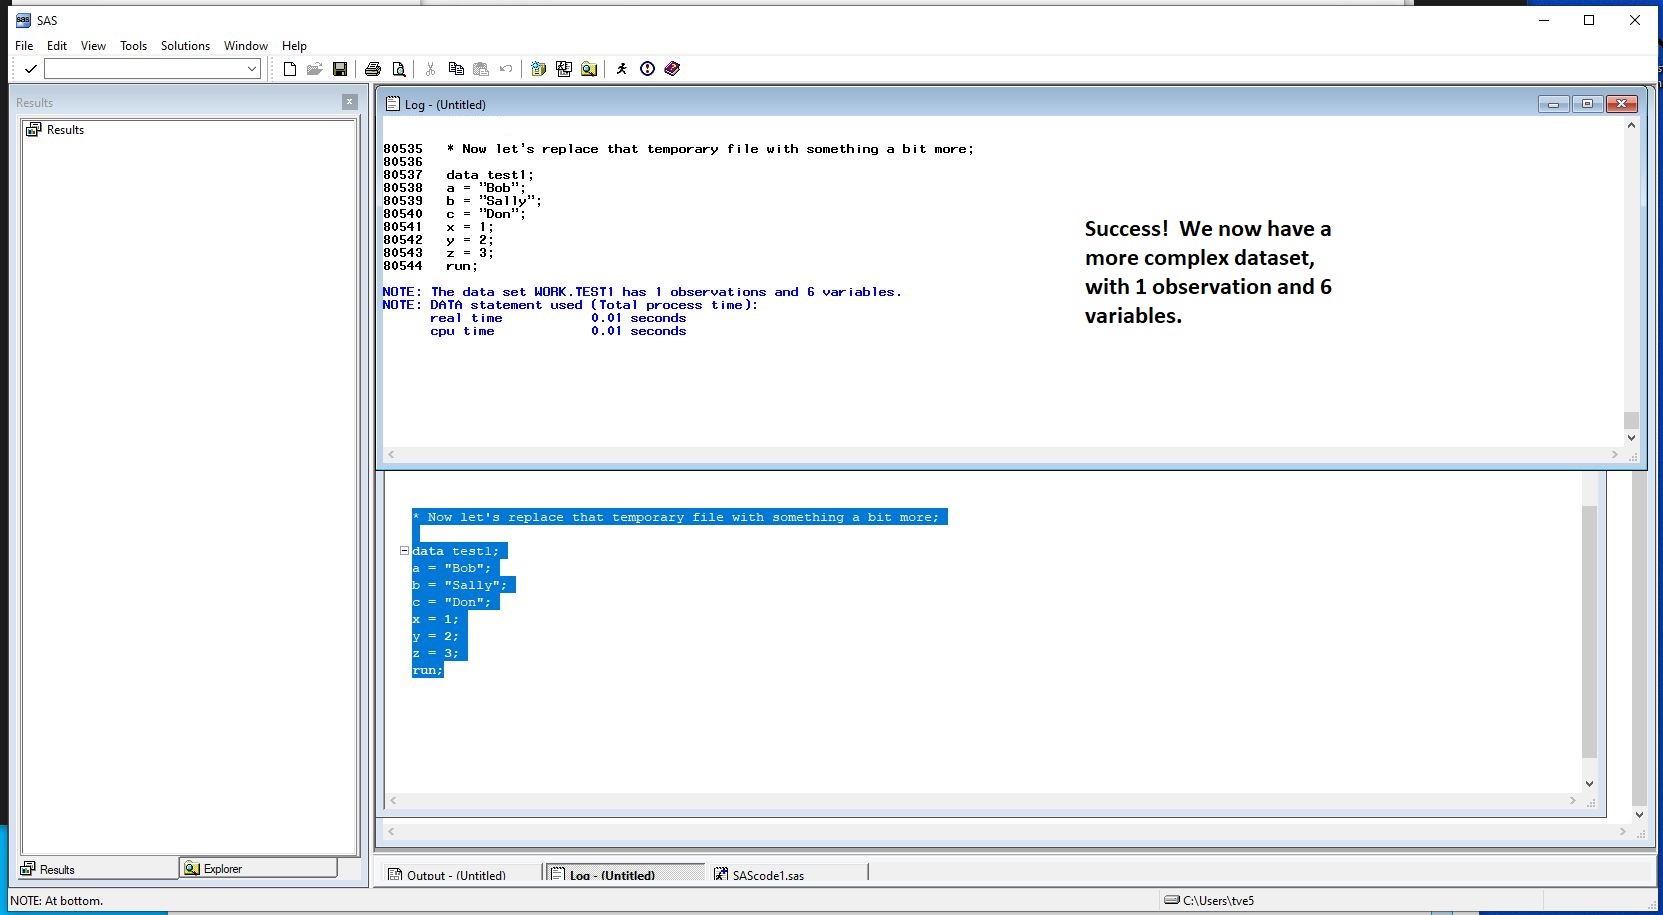This screenshot has height=915, width=1663.
Task: Click the checkmark beside the command box
Action: pos(31,69)
